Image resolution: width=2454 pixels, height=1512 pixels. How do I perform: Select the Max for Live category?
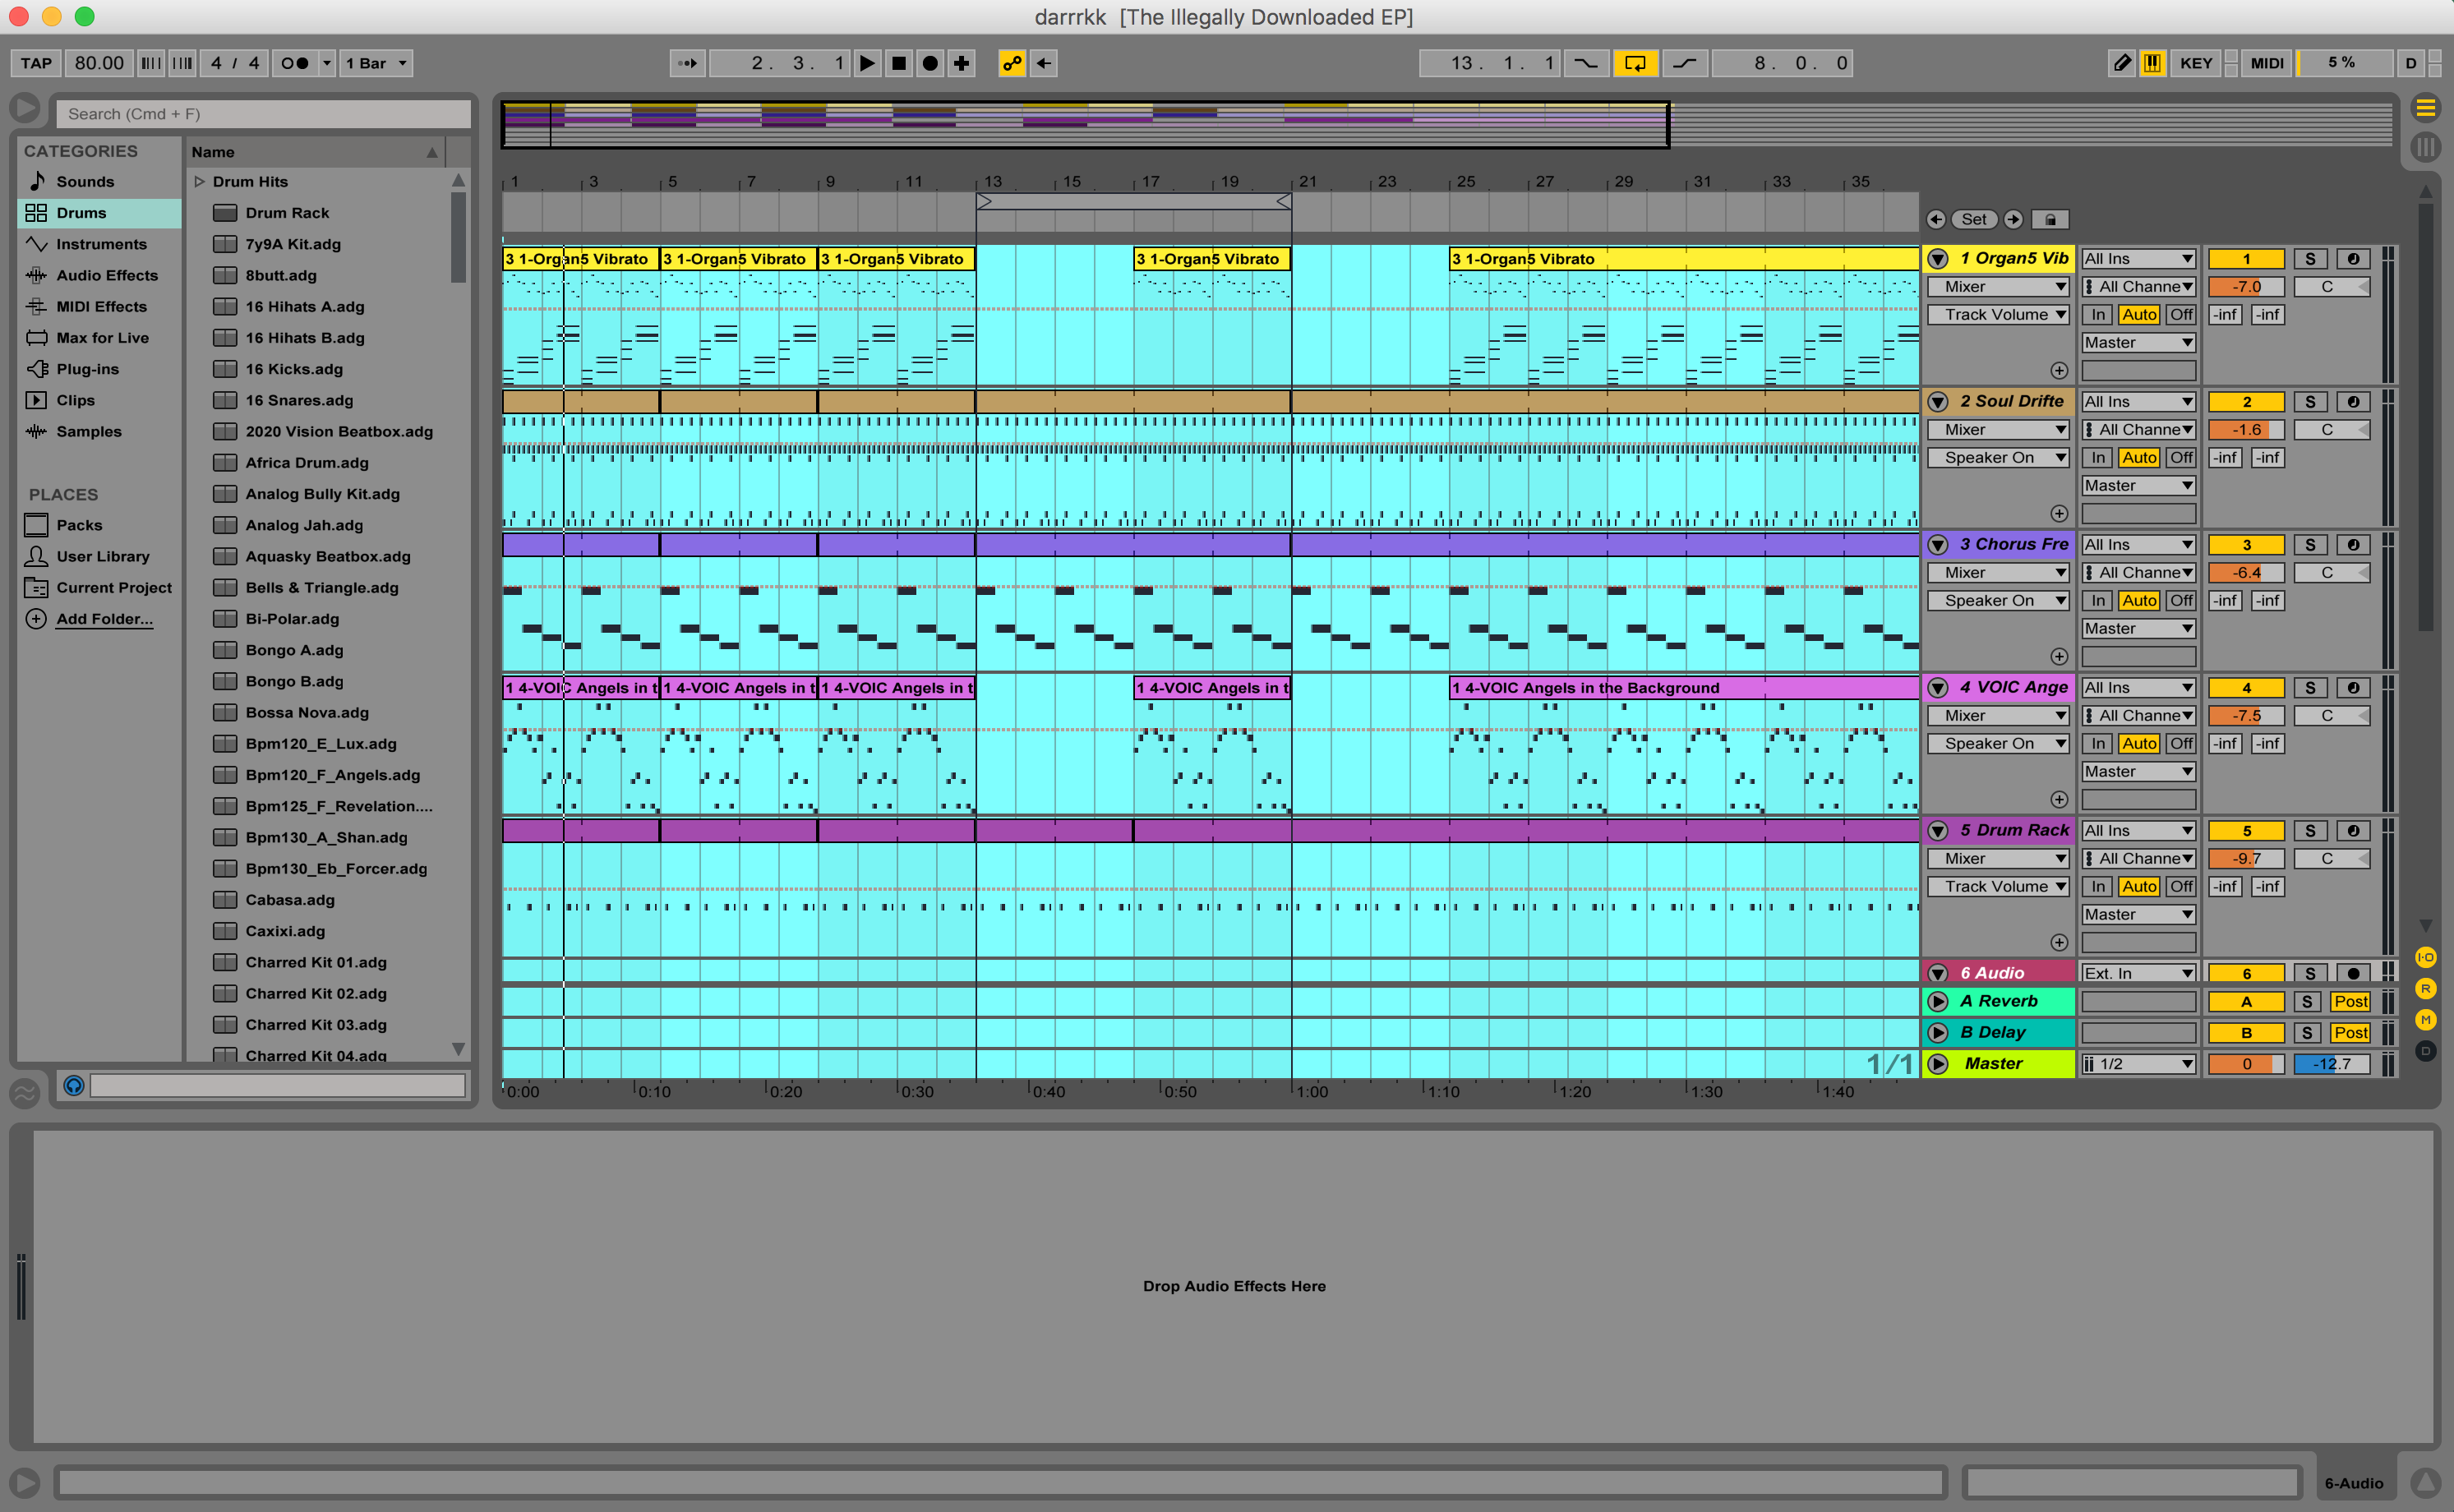point(102,337)
